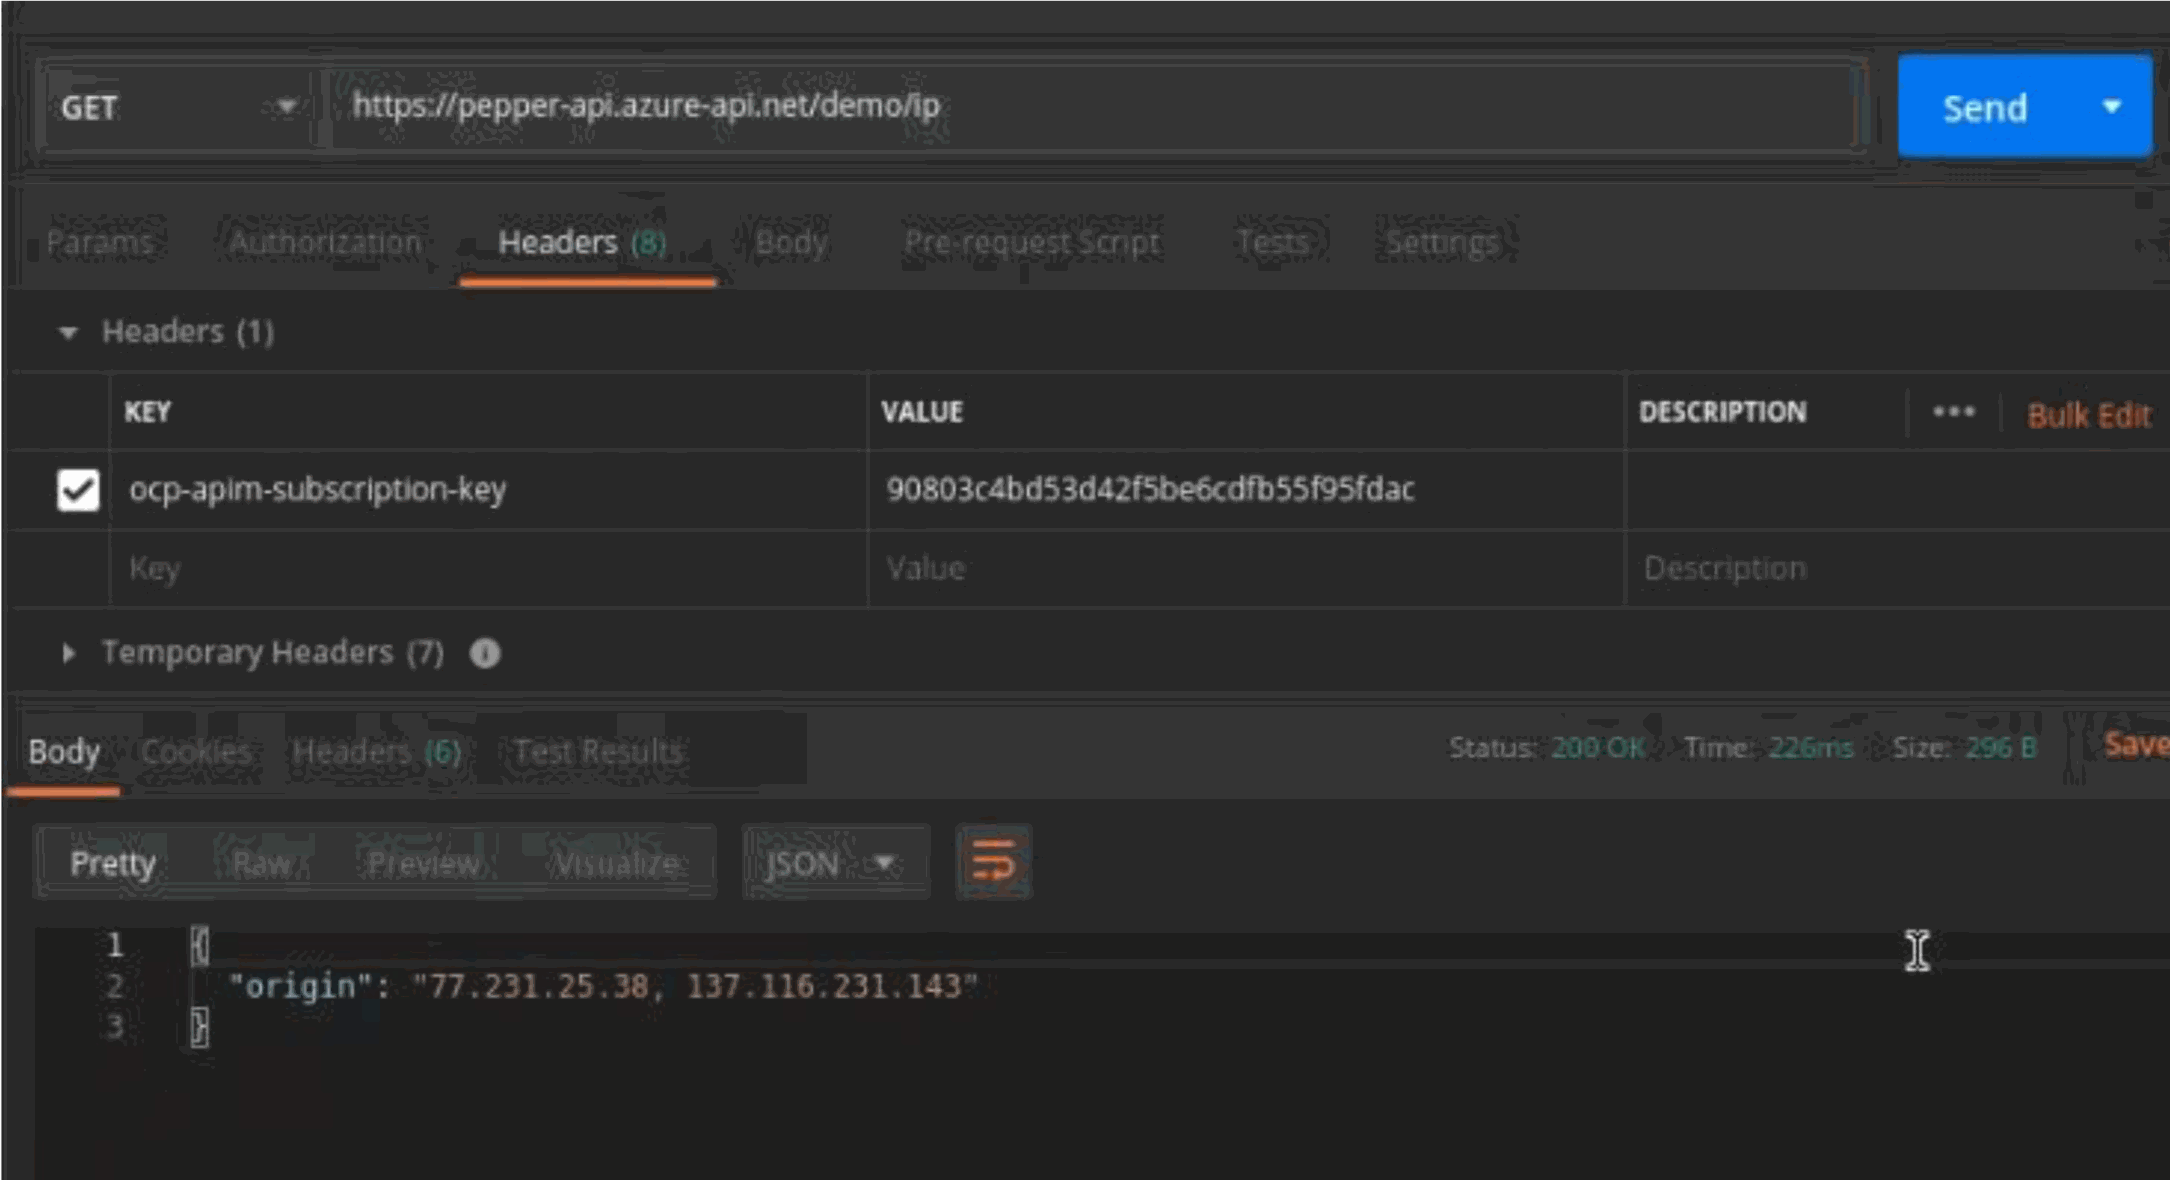Screen dimensions: 2170x1180
Task: Click the Save response link
Action: coord(2137,745)
